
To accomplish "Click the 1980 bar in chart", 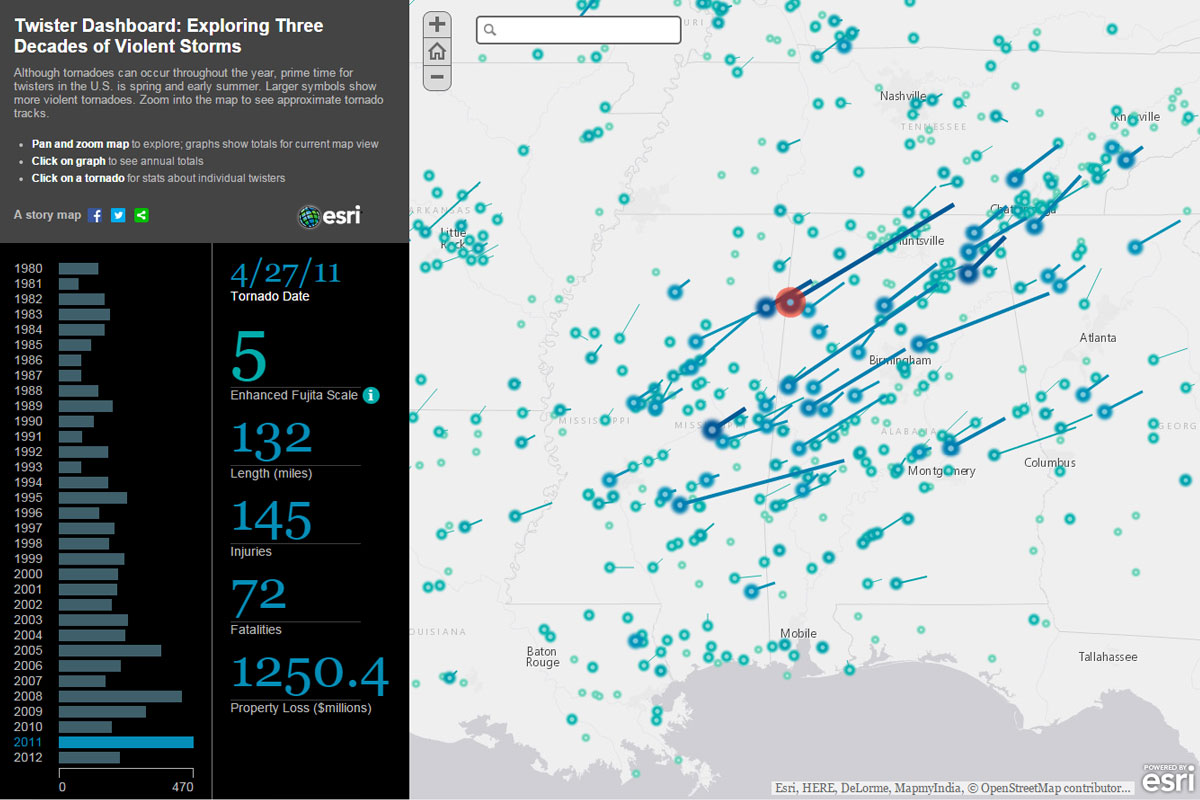I will 78,268.
